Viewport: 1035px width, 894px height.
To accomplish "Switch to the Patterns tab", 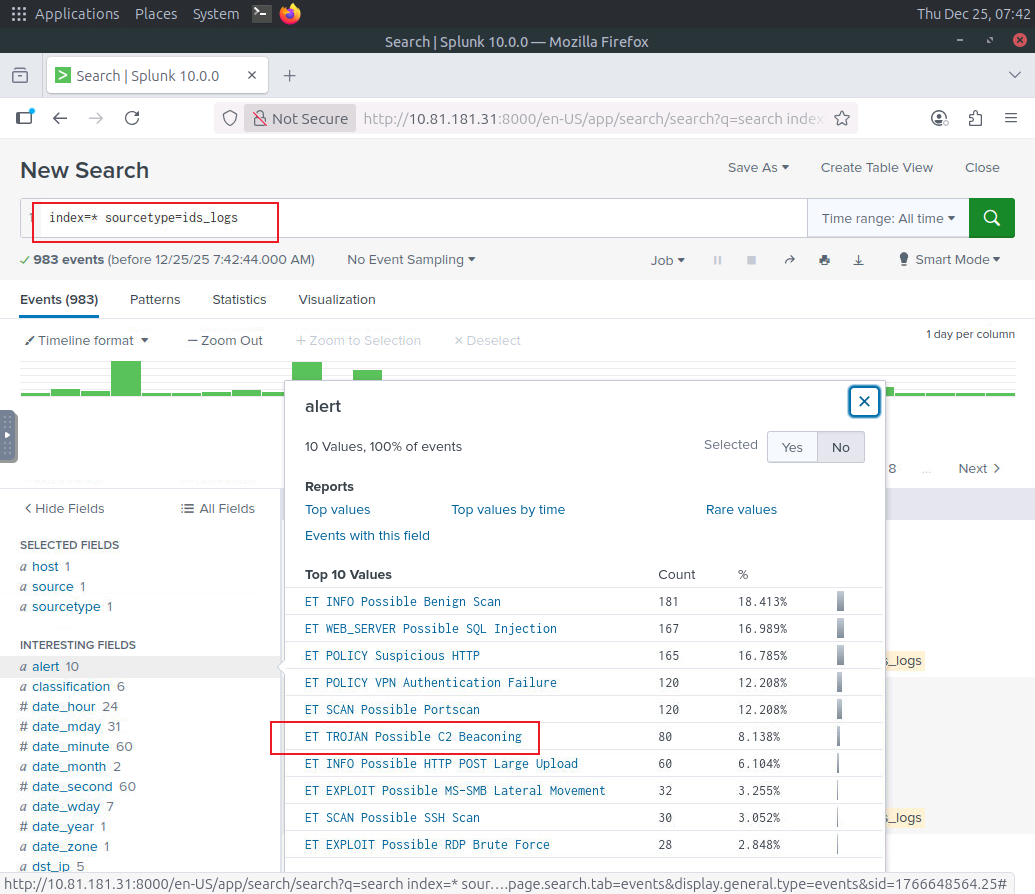I will [155, 299].
